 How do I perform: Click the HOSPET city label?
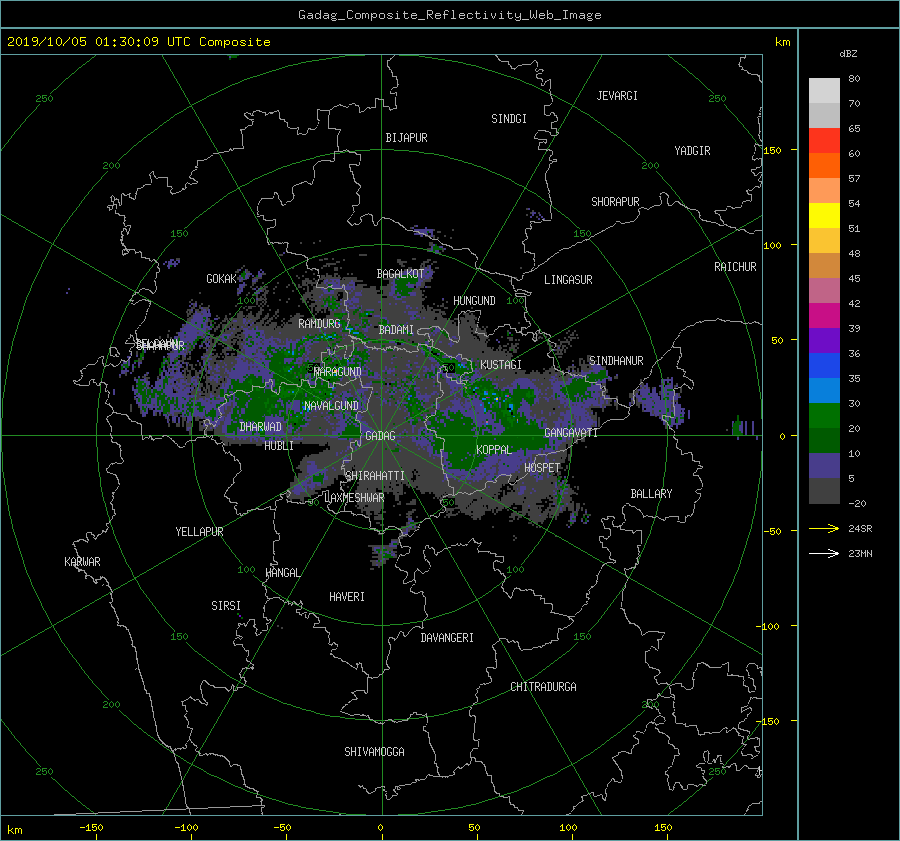tap(542, 468)
